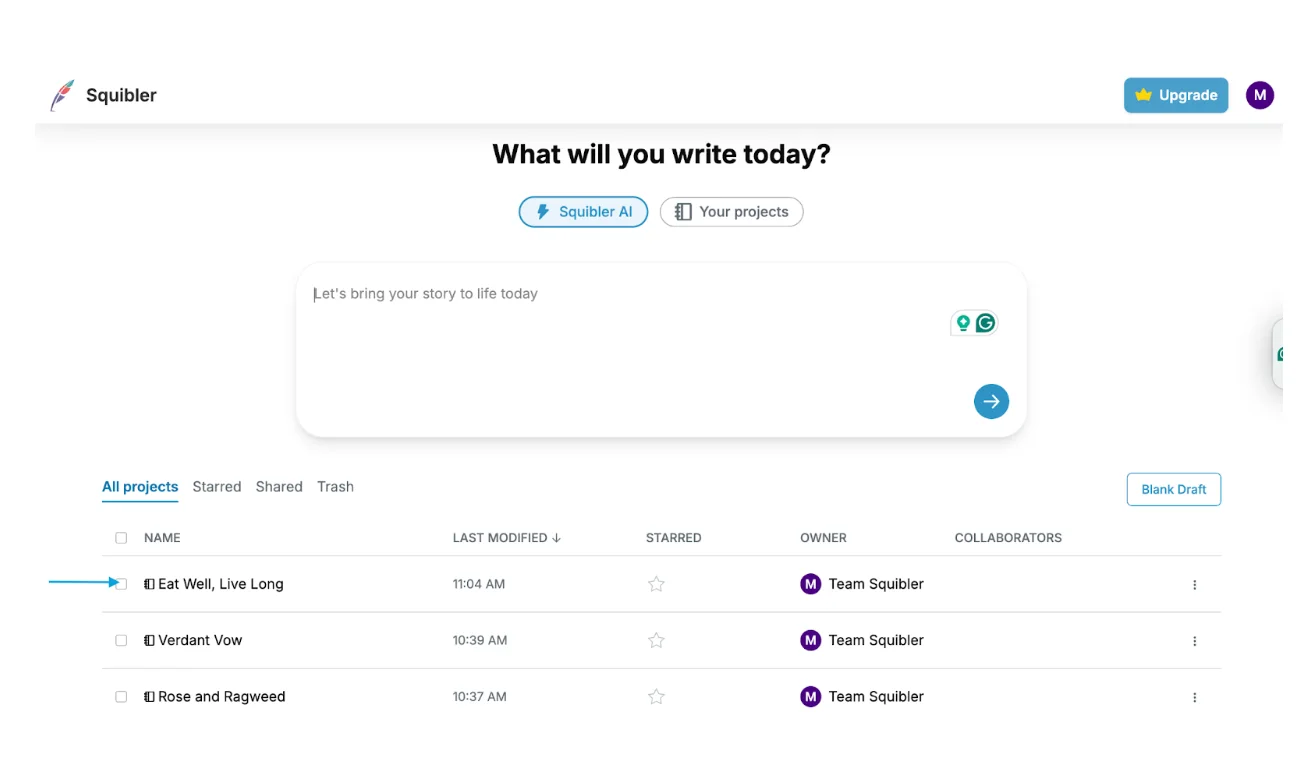Switch to the Shared tab
Image resolution: width=1306 pixels, height=772 pixels.
coord(279,487)
